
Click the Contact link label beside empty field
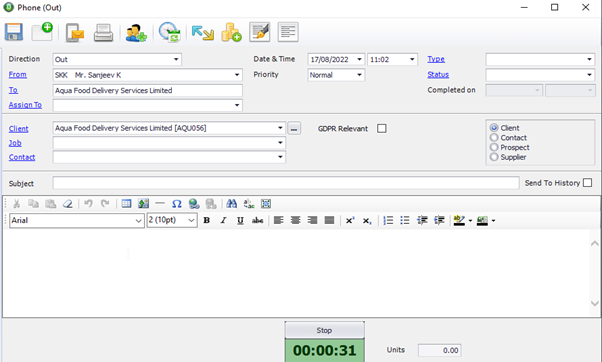pyautogui.click(x=22, y=157)
